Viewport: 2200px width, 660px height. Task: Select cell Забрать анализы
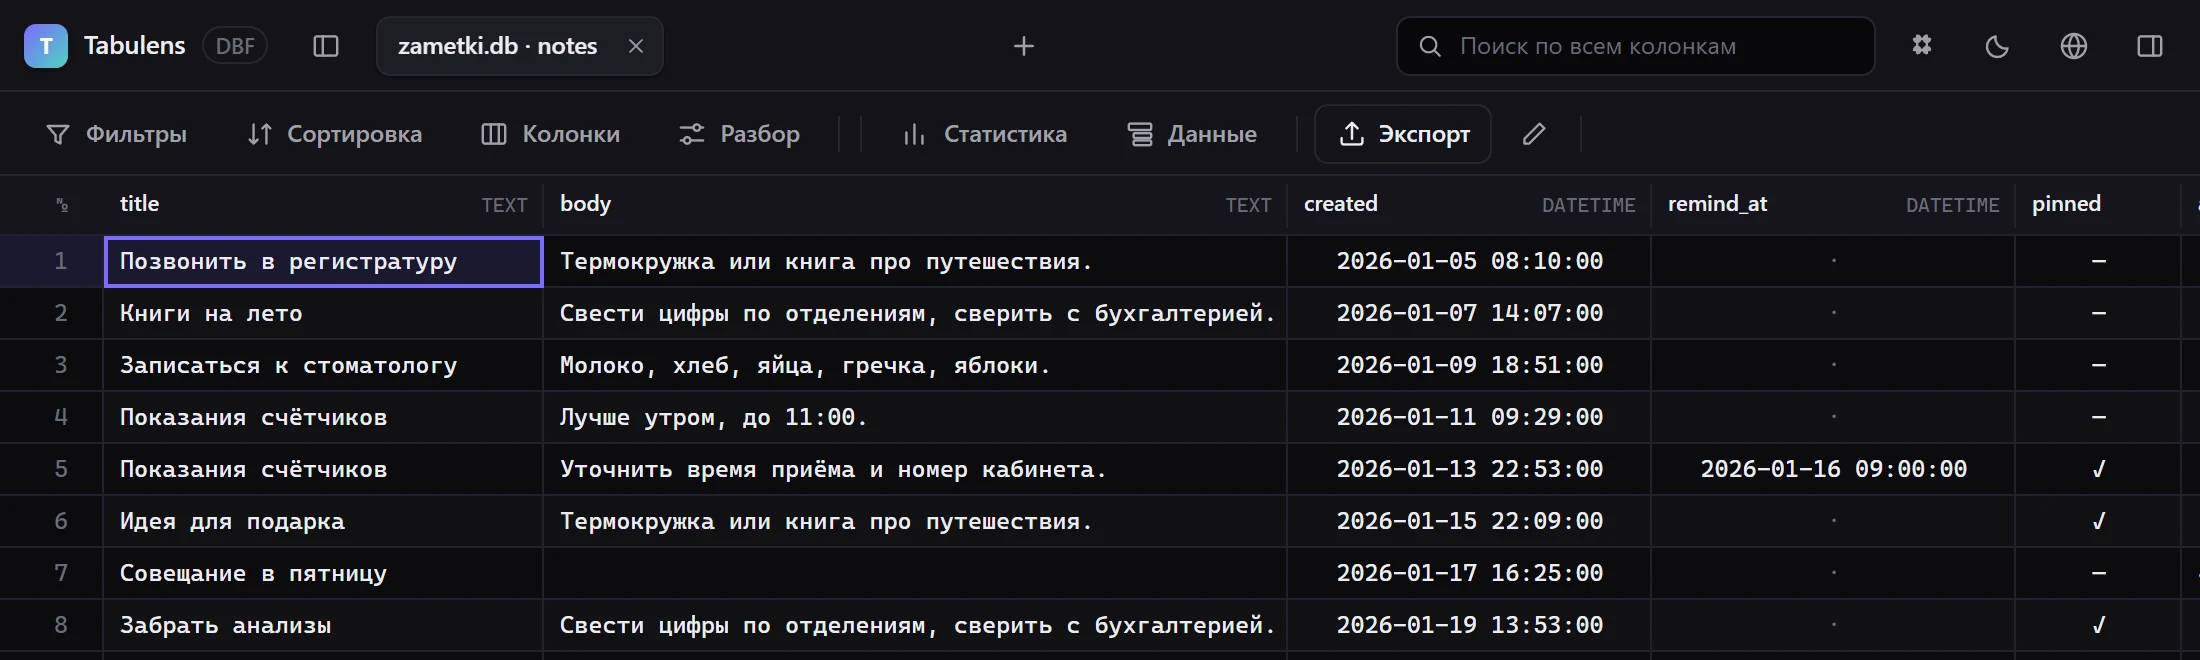point(323,625)
